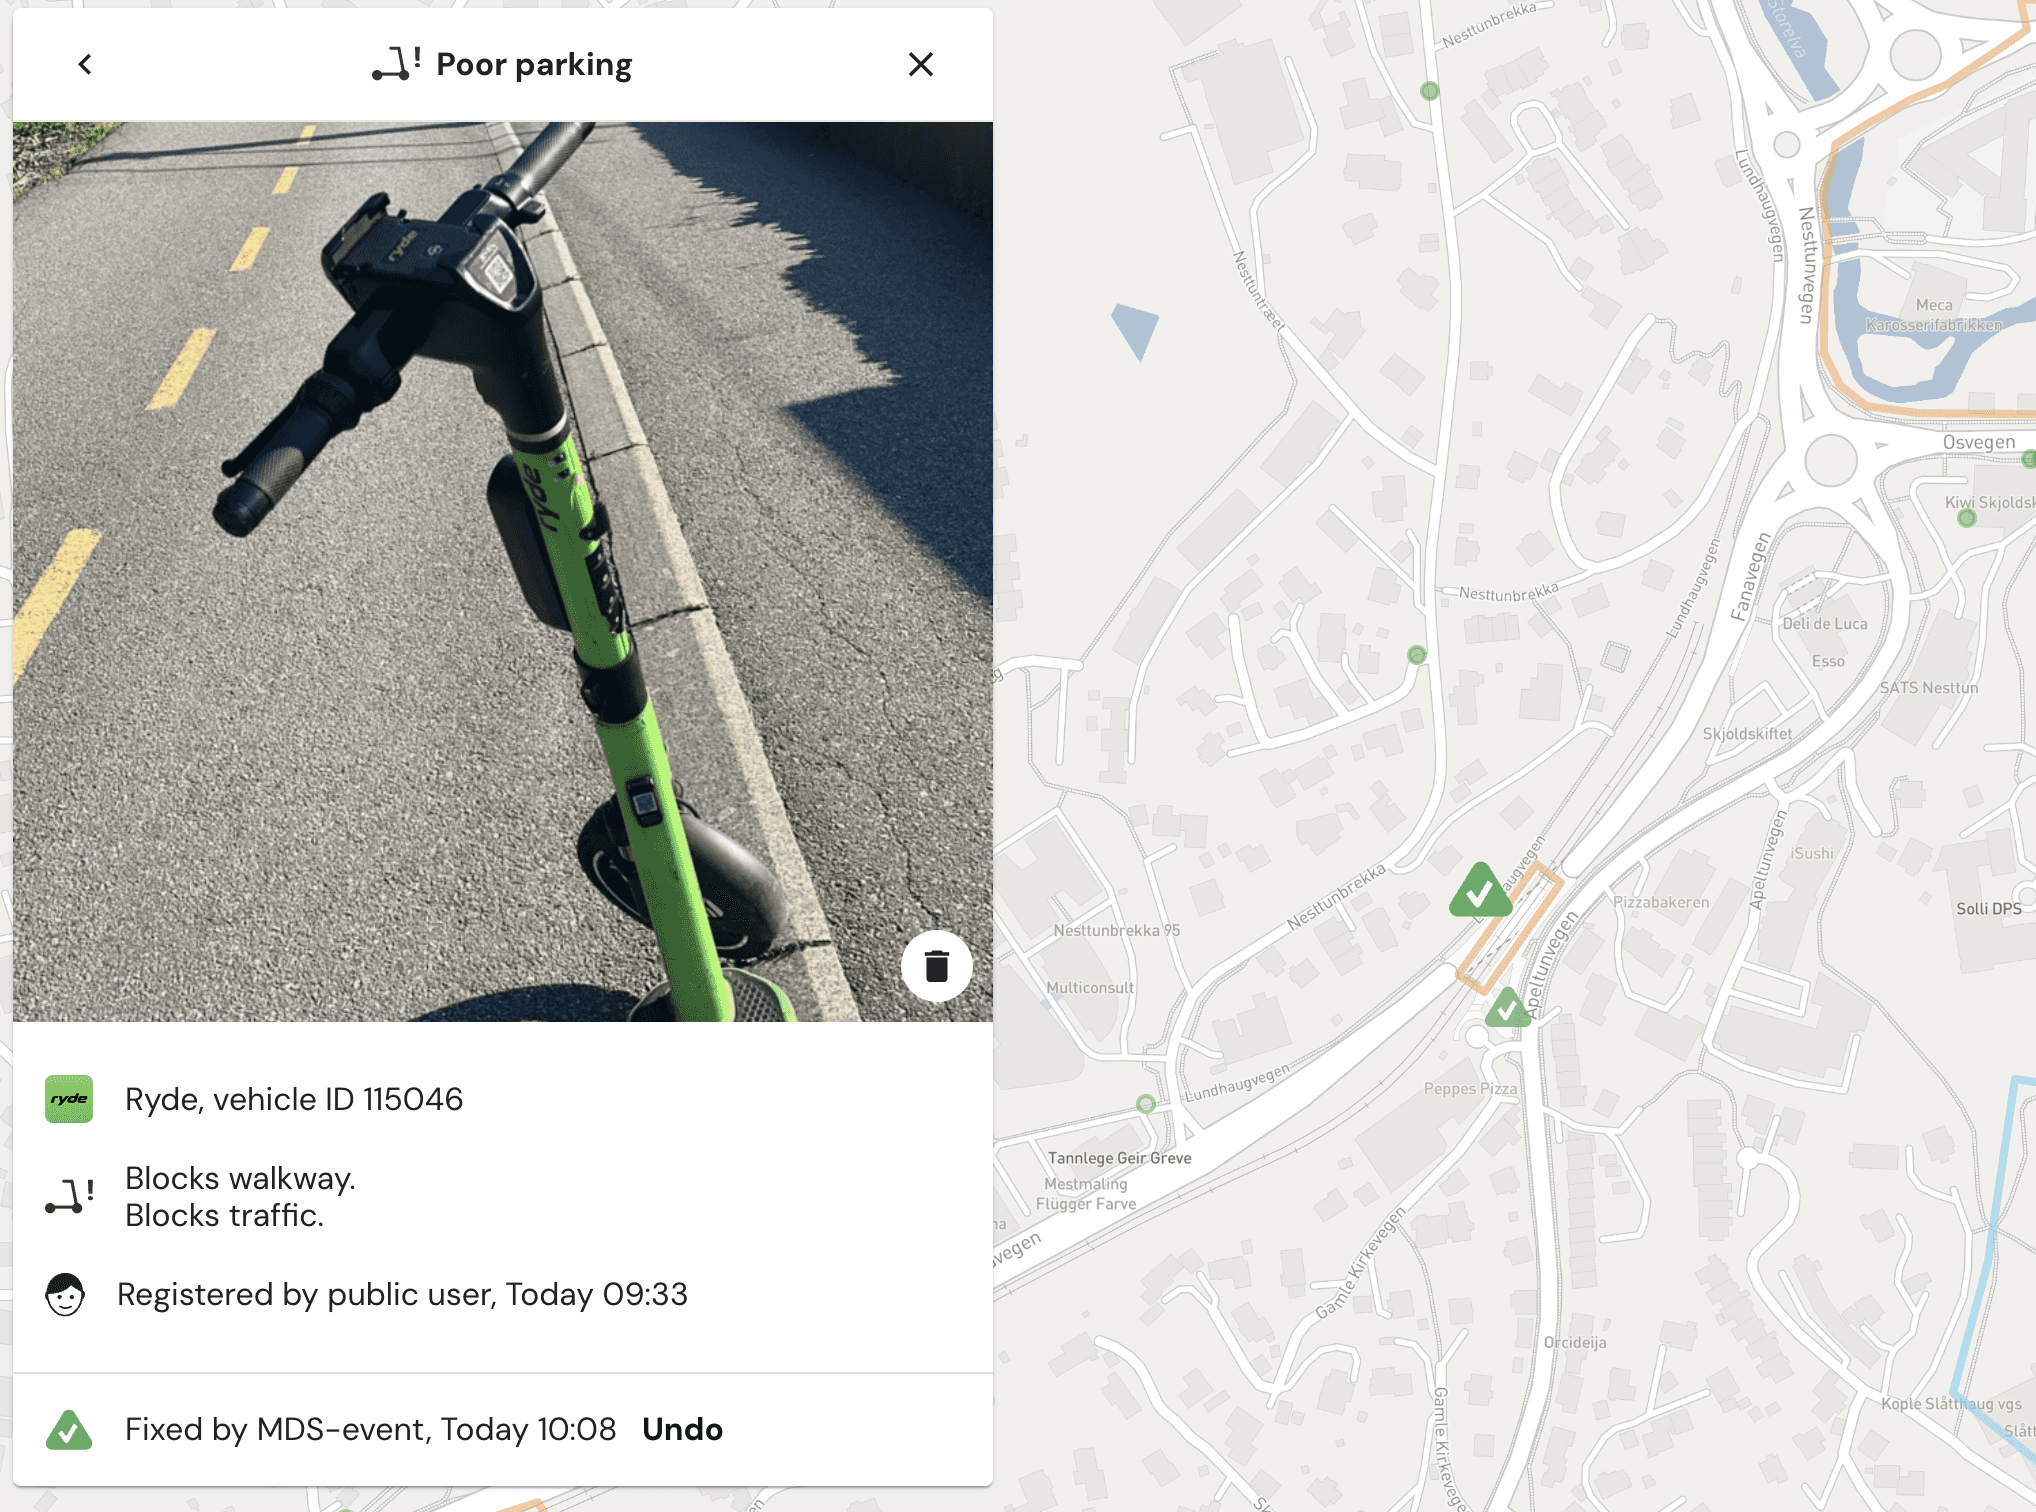Go back with the left chevron arrow
This screenshot has width=2036, height=1512.
point(85,65)
